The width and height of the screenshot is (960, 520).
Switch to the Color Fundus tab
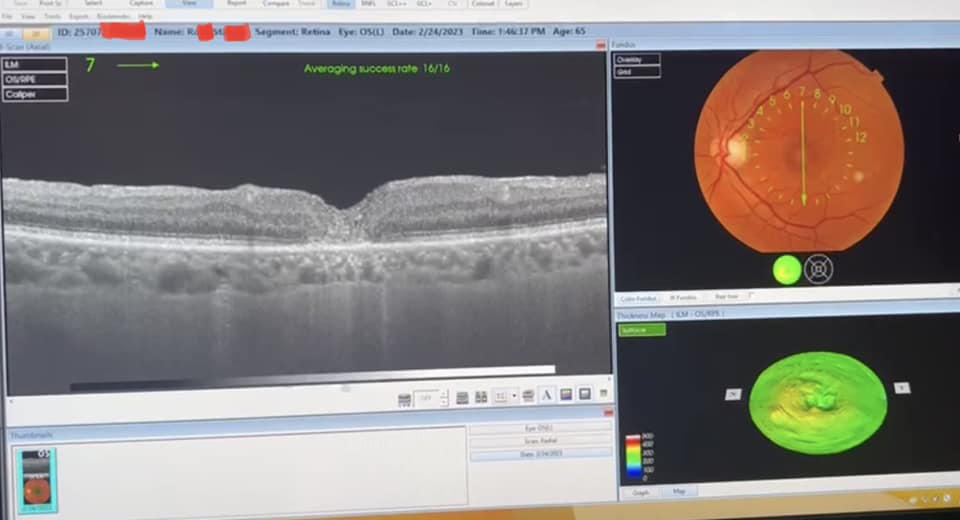click(639, 298)
